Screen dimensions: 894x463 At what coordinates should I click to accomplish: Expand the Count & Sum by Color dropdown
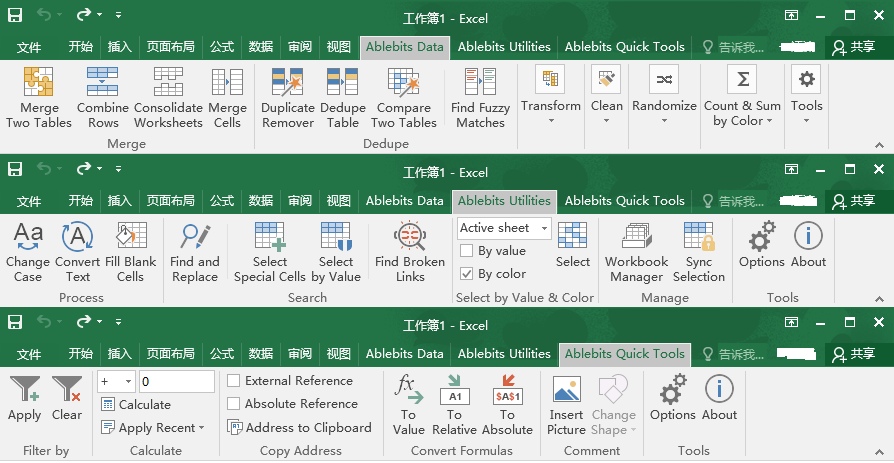tap(769, 122)
